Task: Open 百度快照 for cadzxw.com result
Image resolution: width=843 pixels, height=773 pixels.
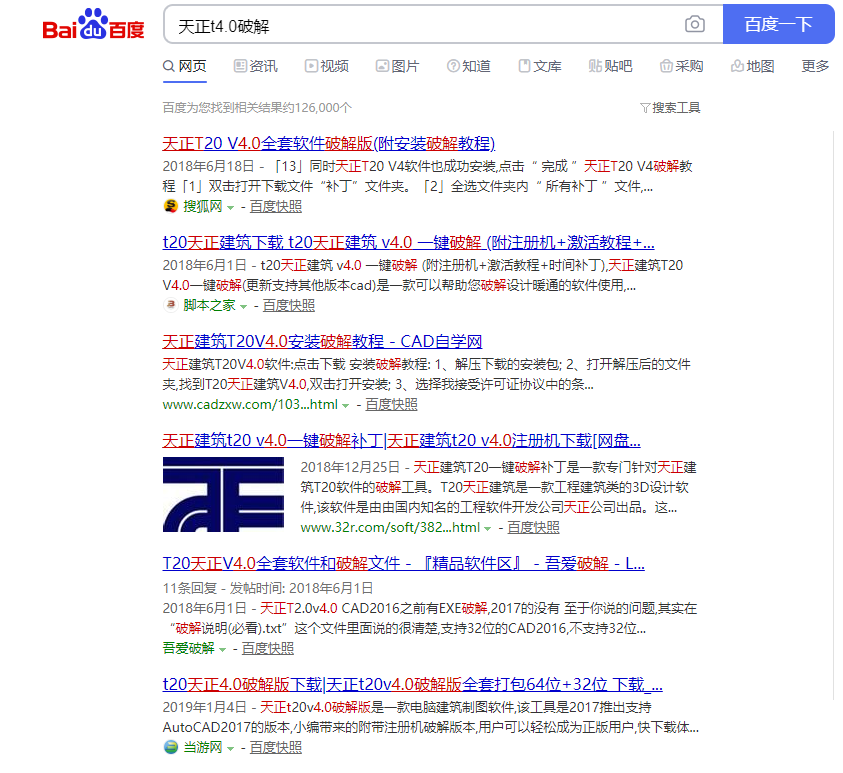Action: (391, 404)
